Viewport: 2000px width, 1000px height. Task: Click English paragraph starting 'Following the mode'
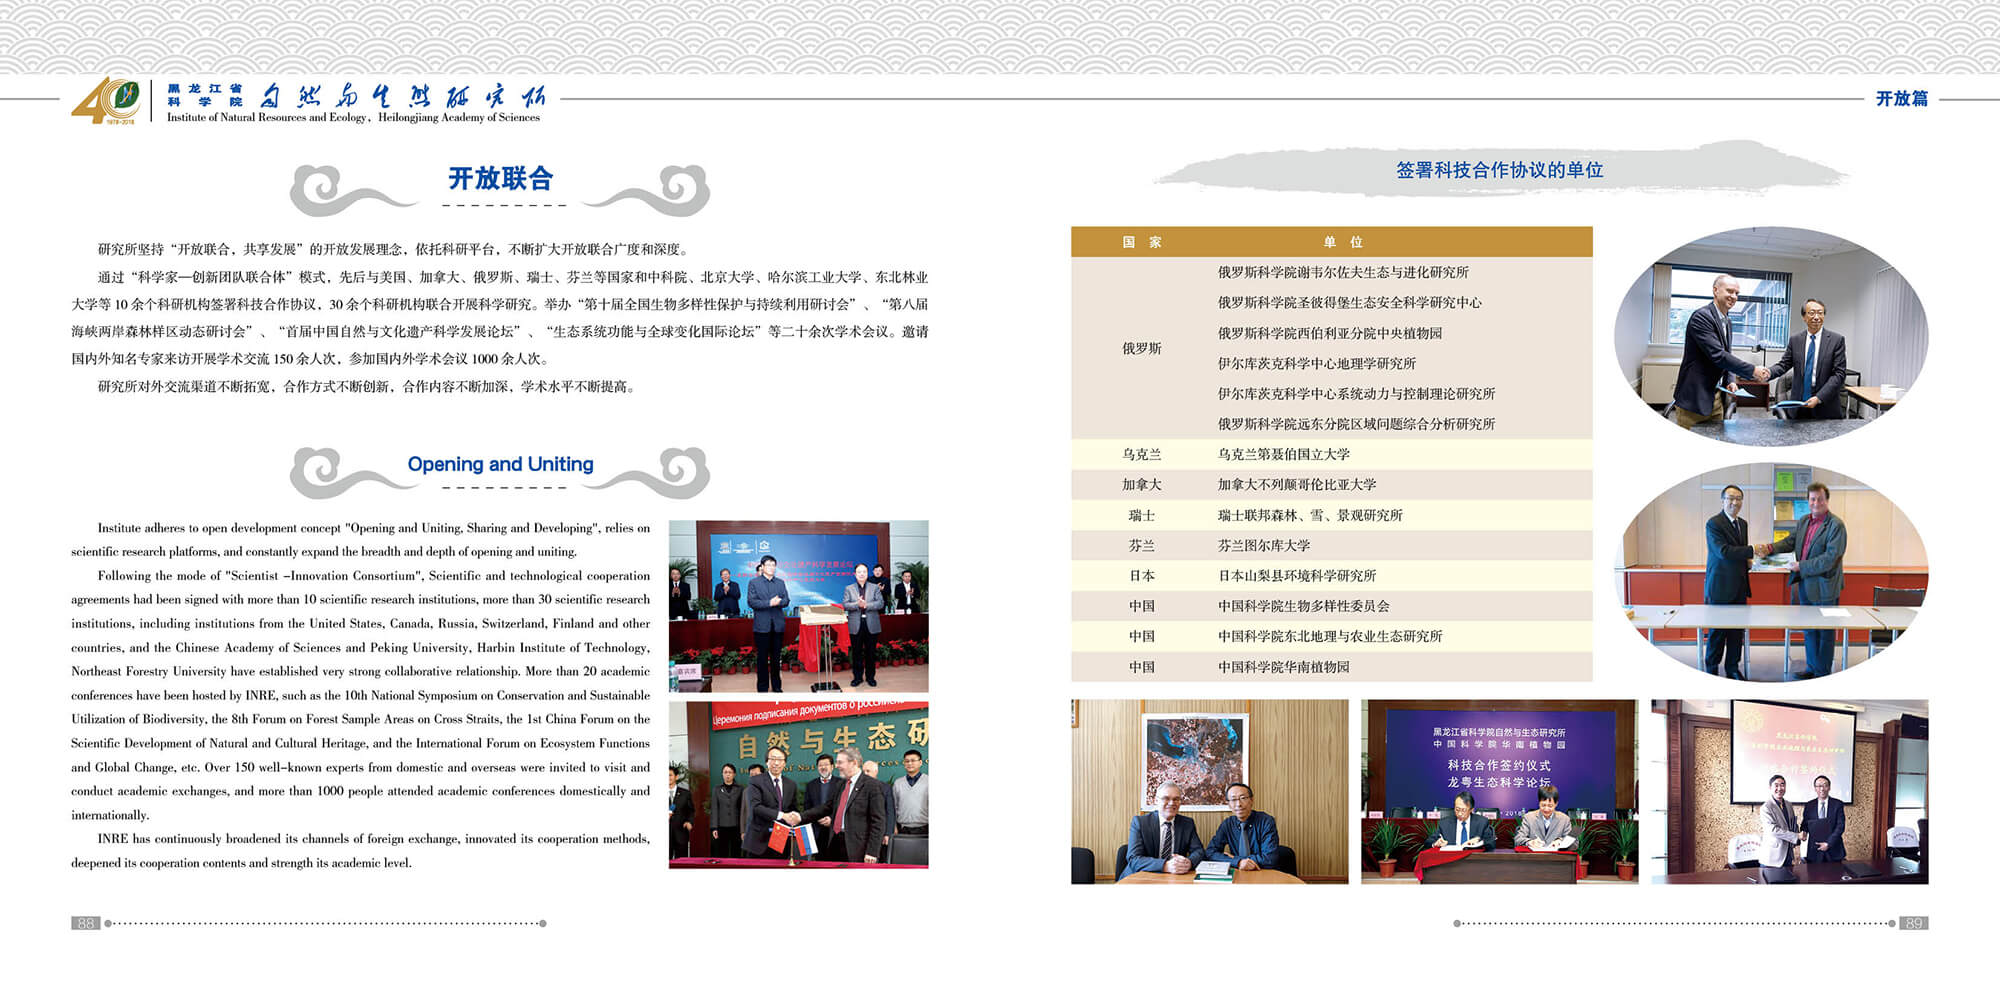coord(360,695)
